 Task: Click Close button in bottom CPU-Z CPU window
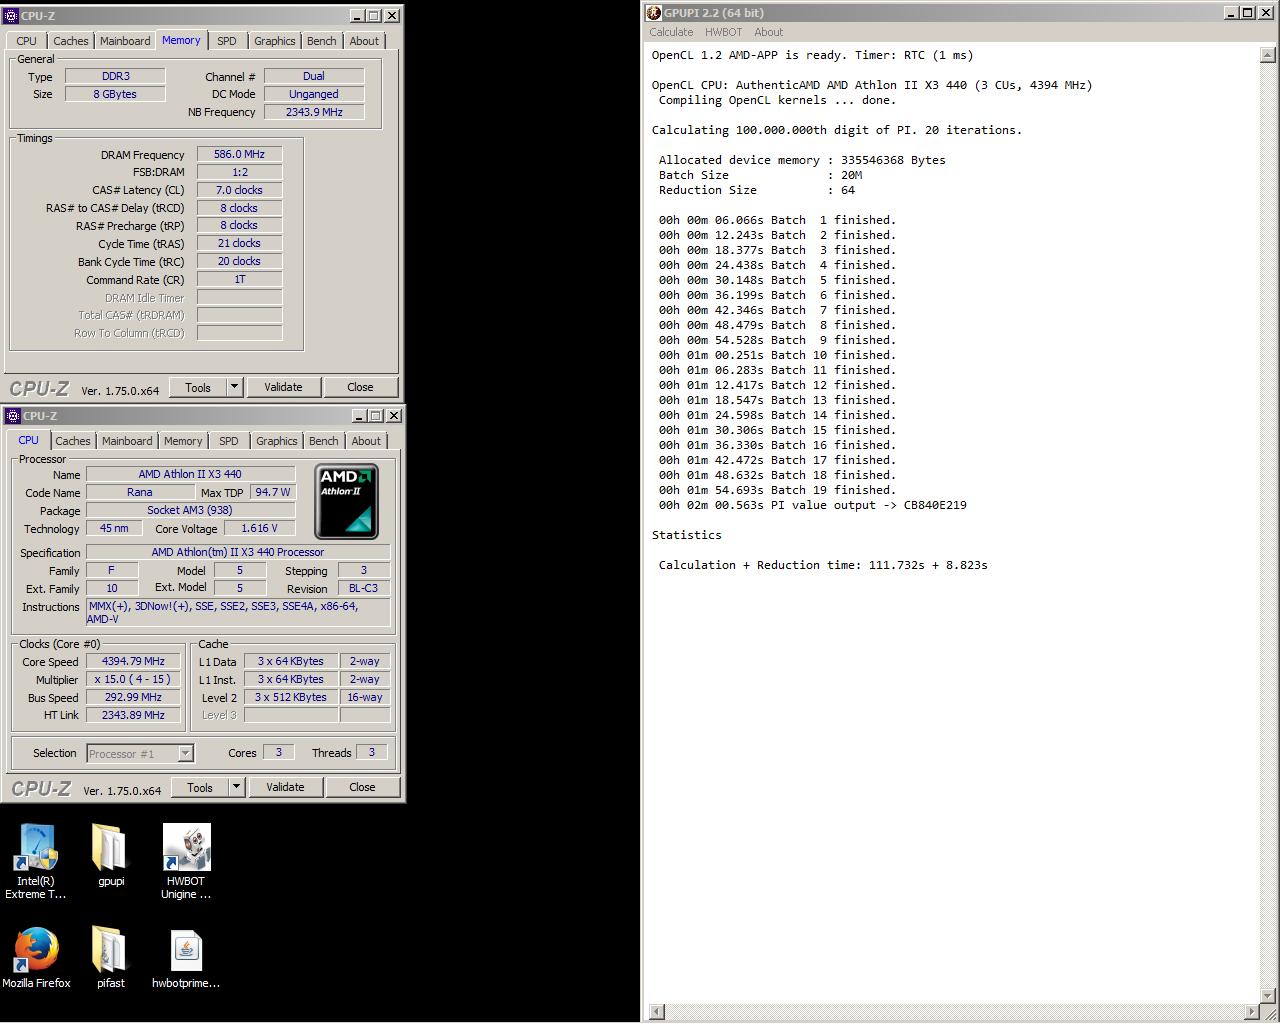pos(362,787)
